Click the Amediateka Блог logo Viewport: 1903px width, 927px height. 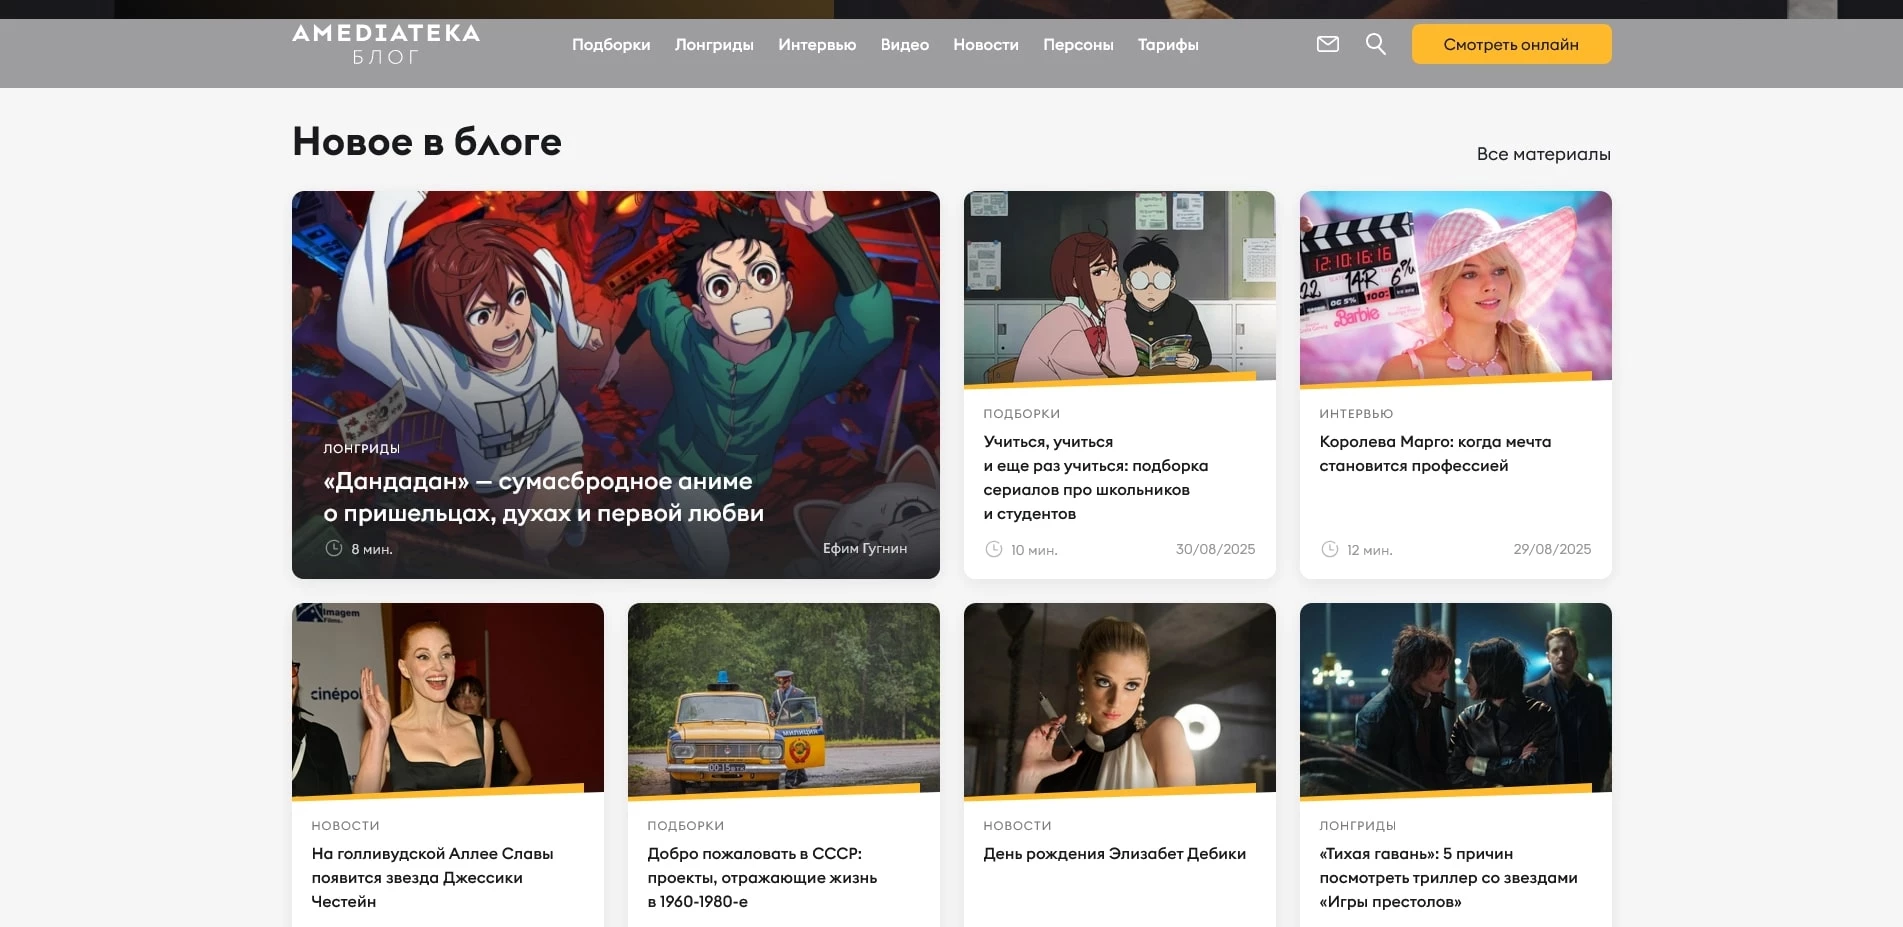(386, 44)
